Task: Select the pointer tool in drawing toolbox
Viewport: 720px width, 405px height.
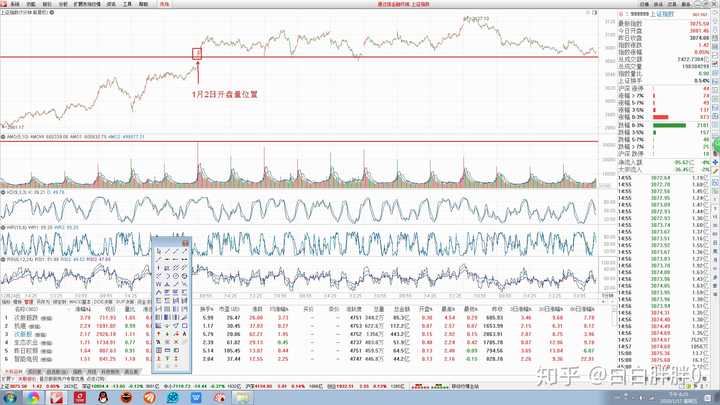Action: click(158, 251)
